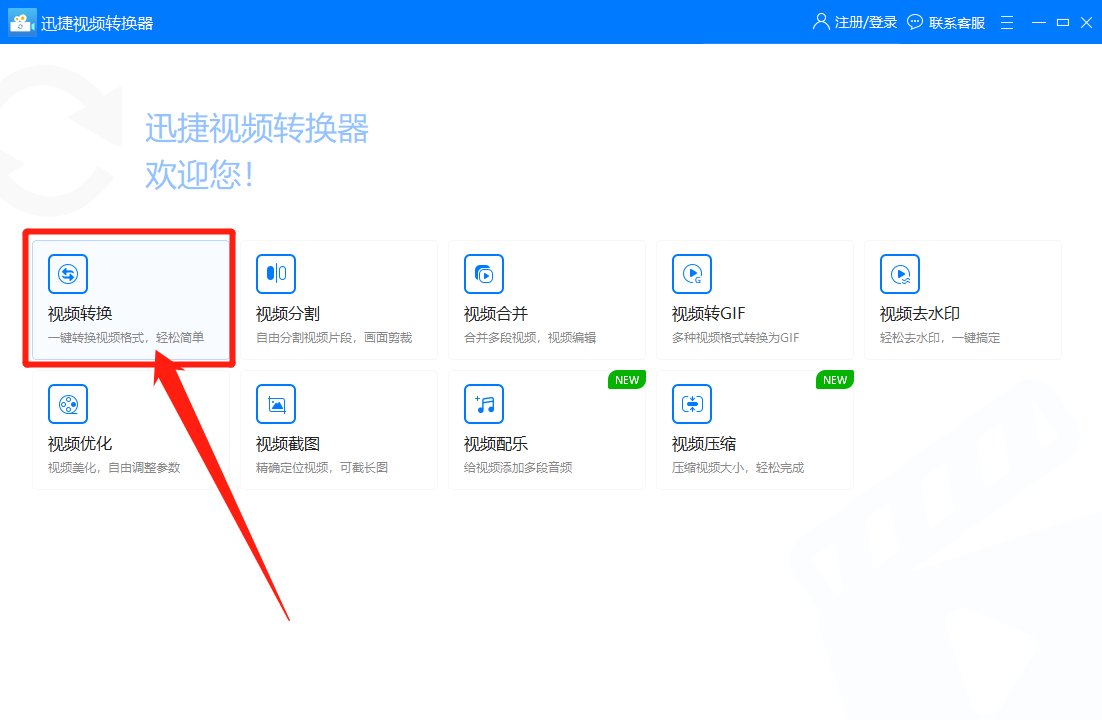Click the app logo in the title bar
This screenshot has width=1102, height=720.
point(22,22)
